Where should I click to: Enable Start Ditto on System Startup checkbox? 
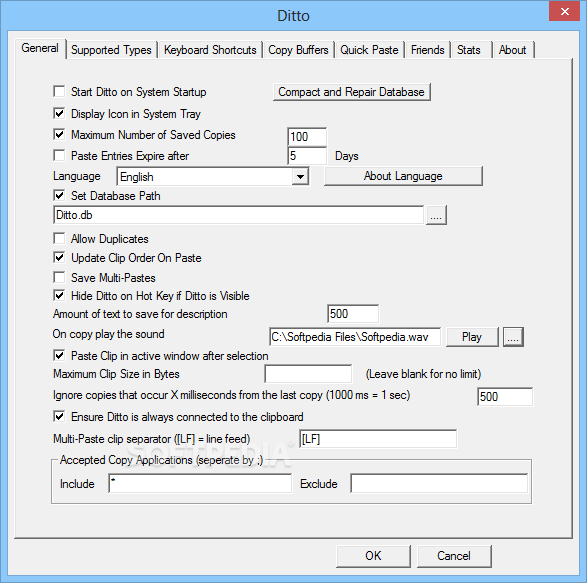[x=59, y=91]
